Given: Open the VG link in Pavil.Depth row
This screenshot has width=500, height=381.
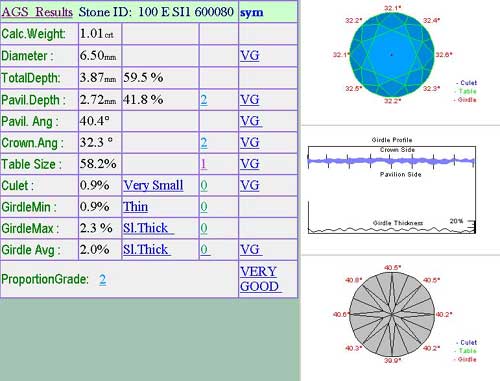Looking at the screenshot, I should coord(250,100).
